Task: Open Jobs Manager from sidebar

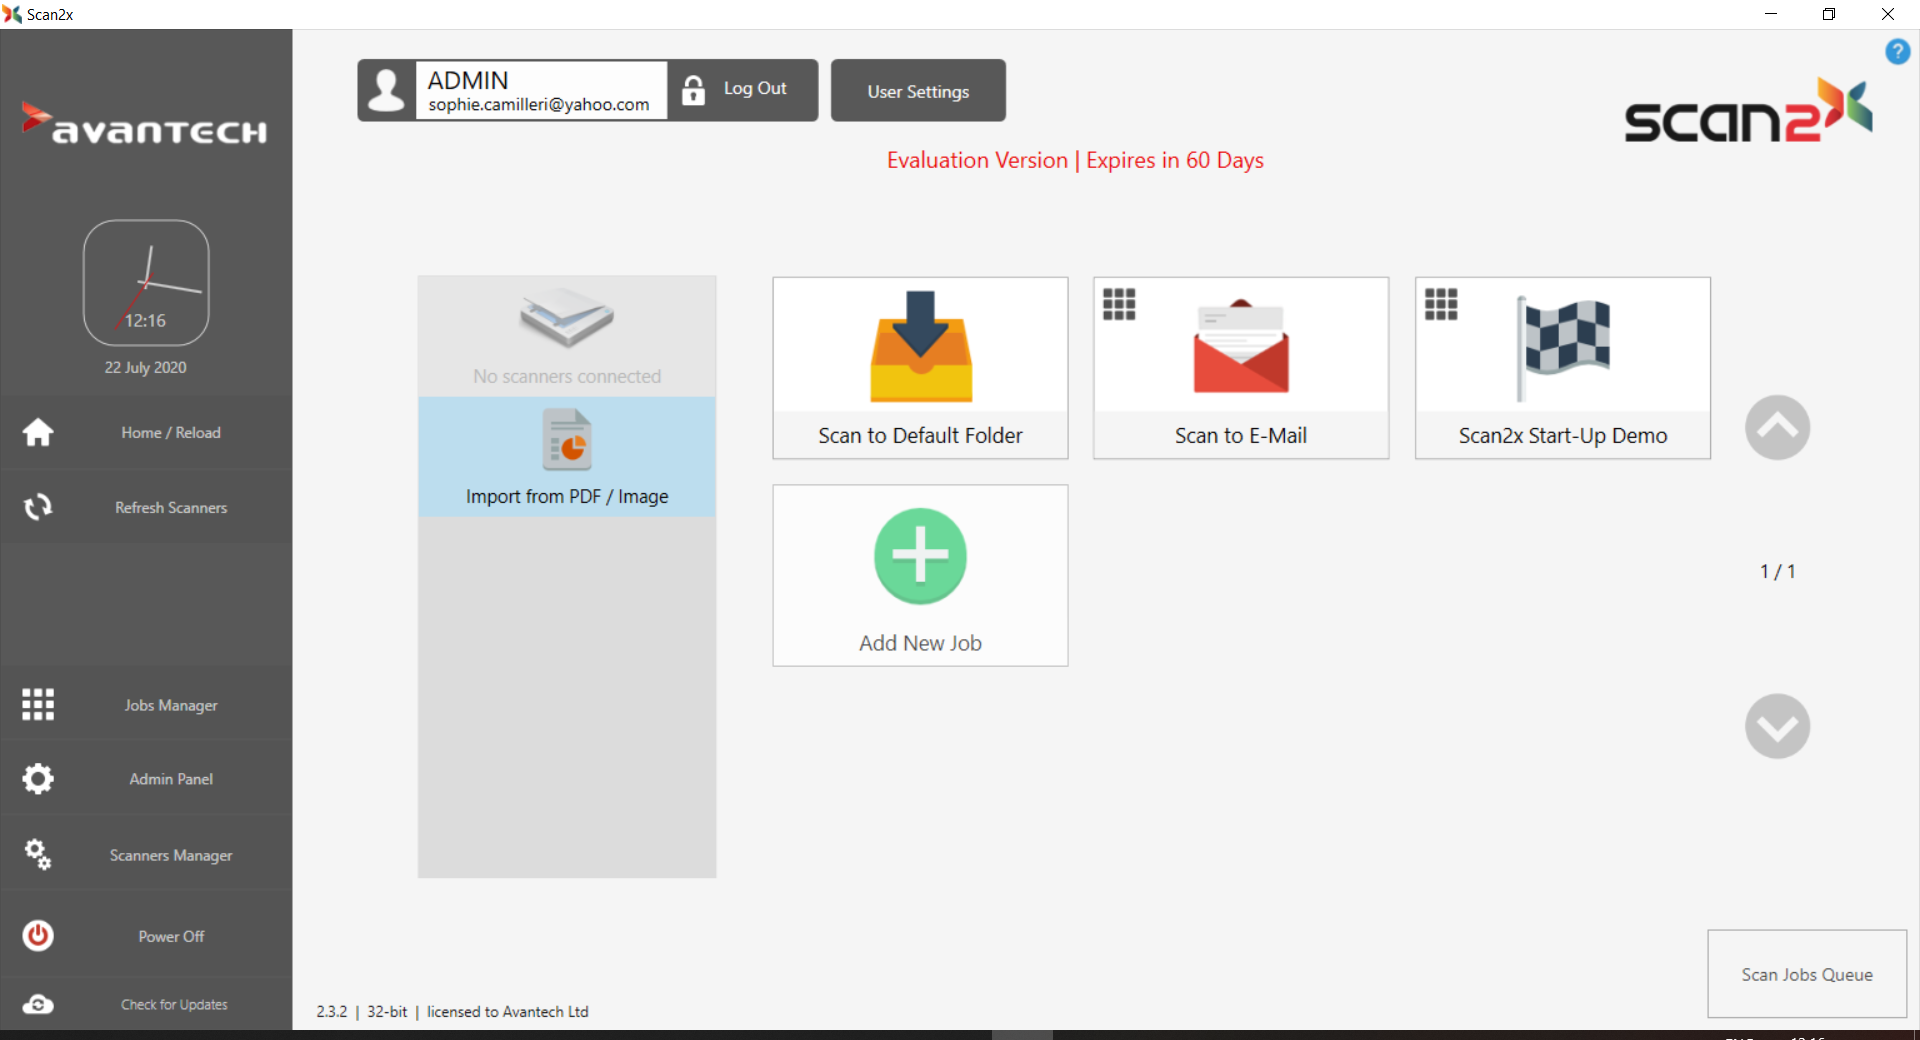Action: [x=170, y=705]
